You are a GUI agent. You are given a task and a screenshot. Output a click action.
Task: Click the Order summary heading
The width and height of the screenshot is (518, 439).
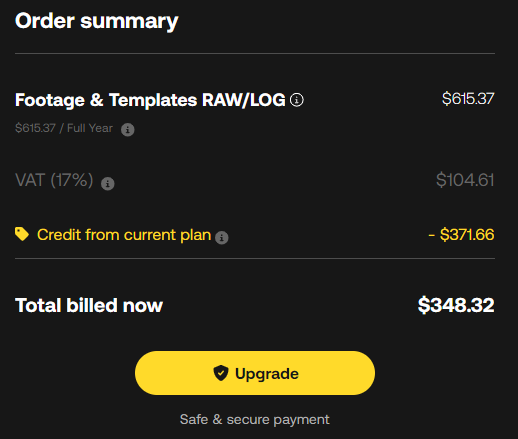[x=97, y=21]
